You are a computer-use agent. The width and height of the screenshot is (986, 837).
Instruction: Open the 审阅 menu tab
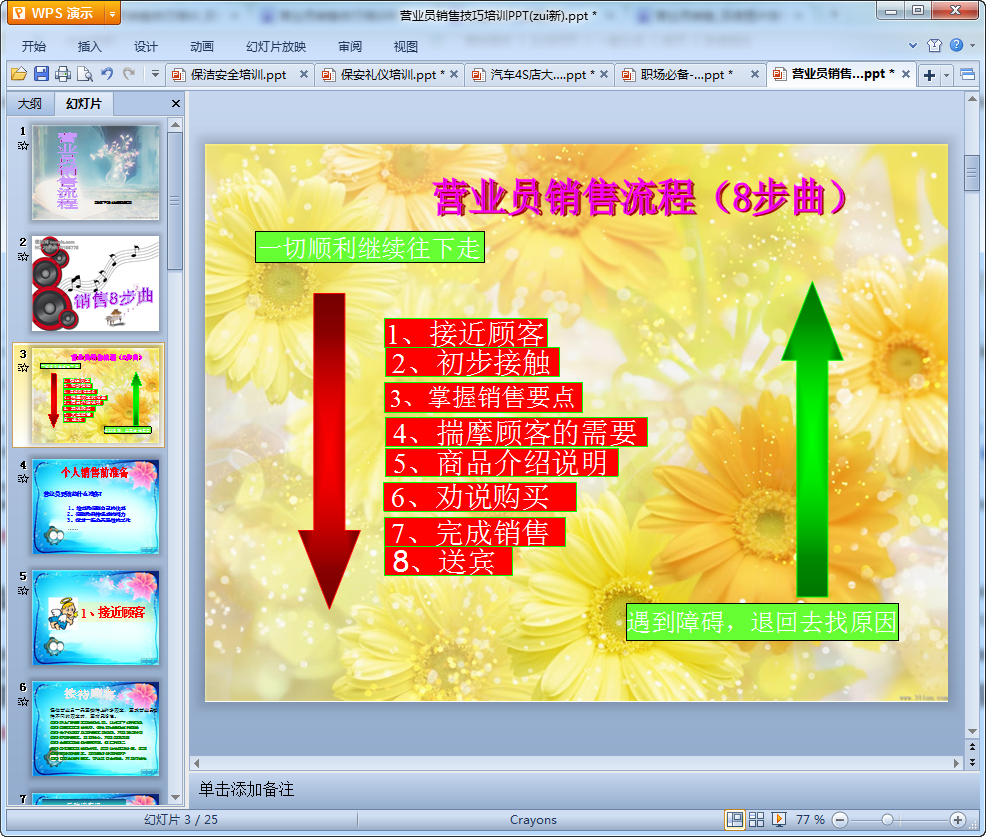pyautogui.click(x=350, y=47)
